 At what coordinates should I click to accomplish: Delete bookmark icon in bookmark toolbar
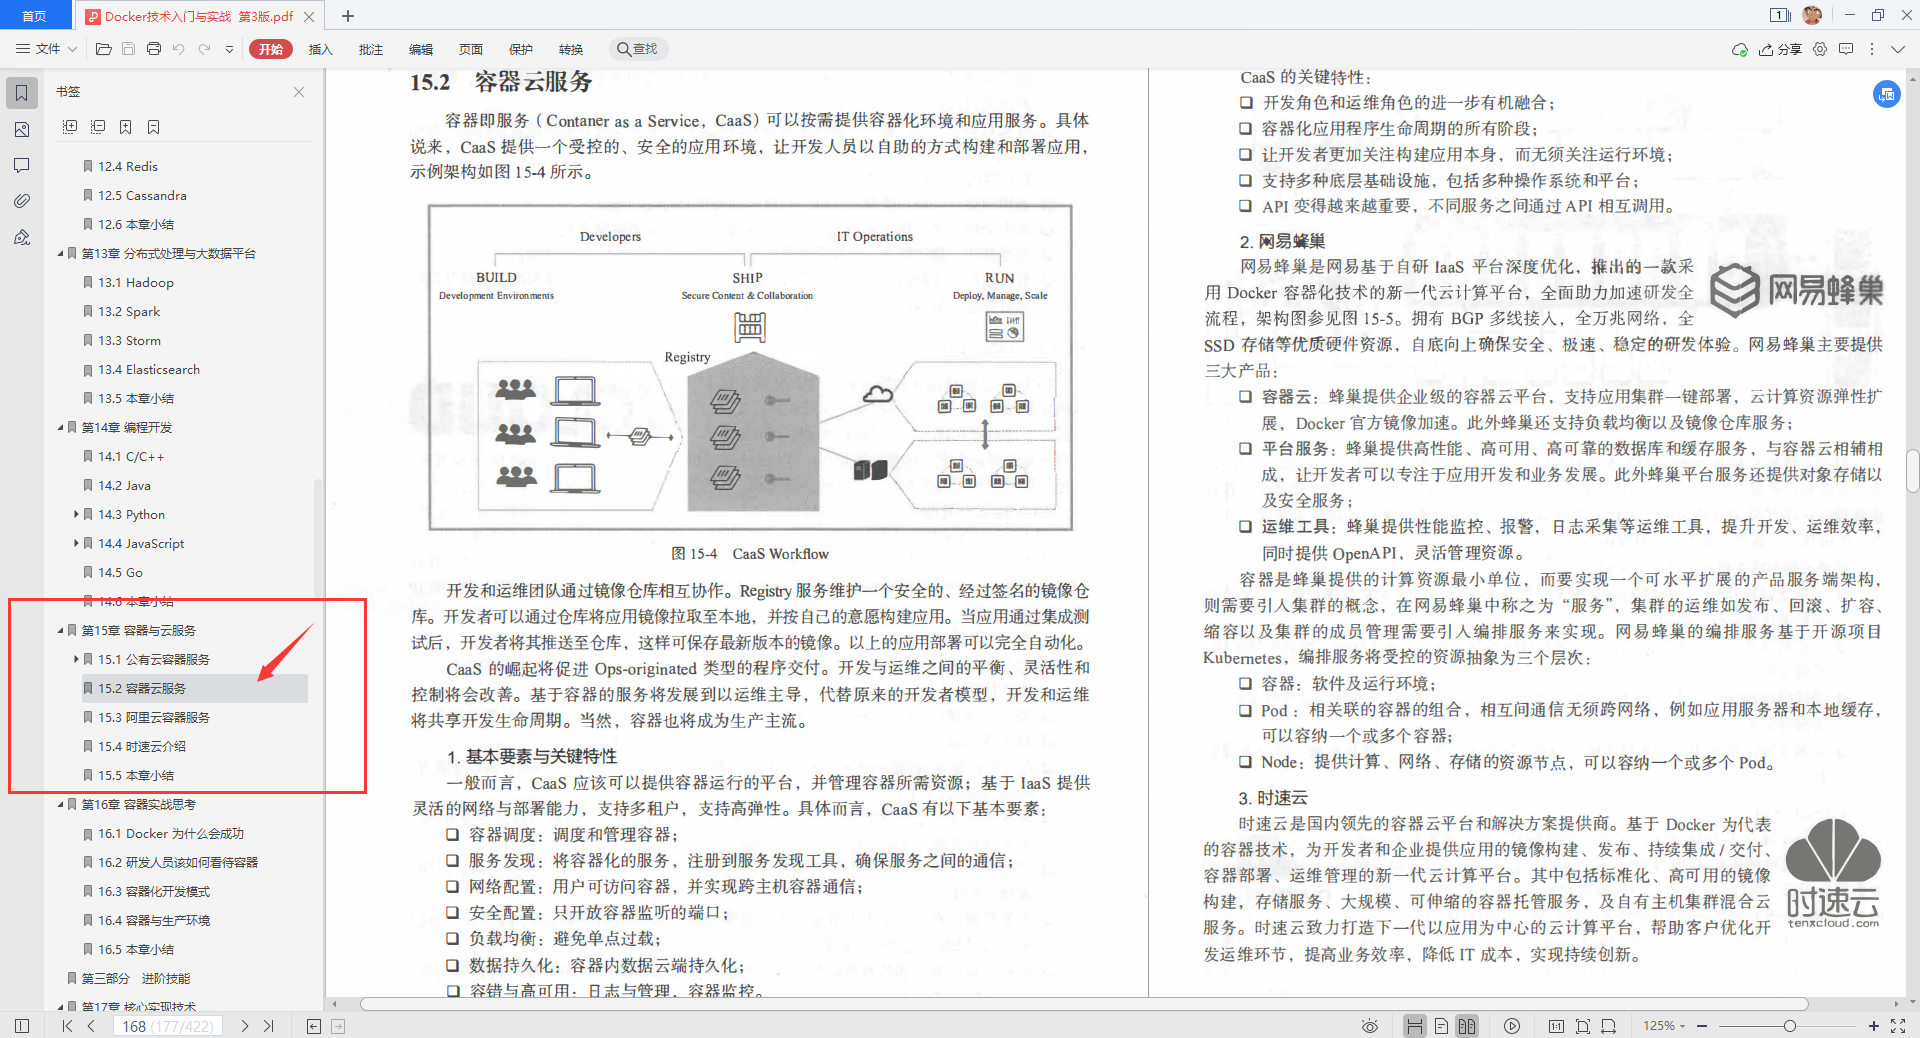coord(153,127)
